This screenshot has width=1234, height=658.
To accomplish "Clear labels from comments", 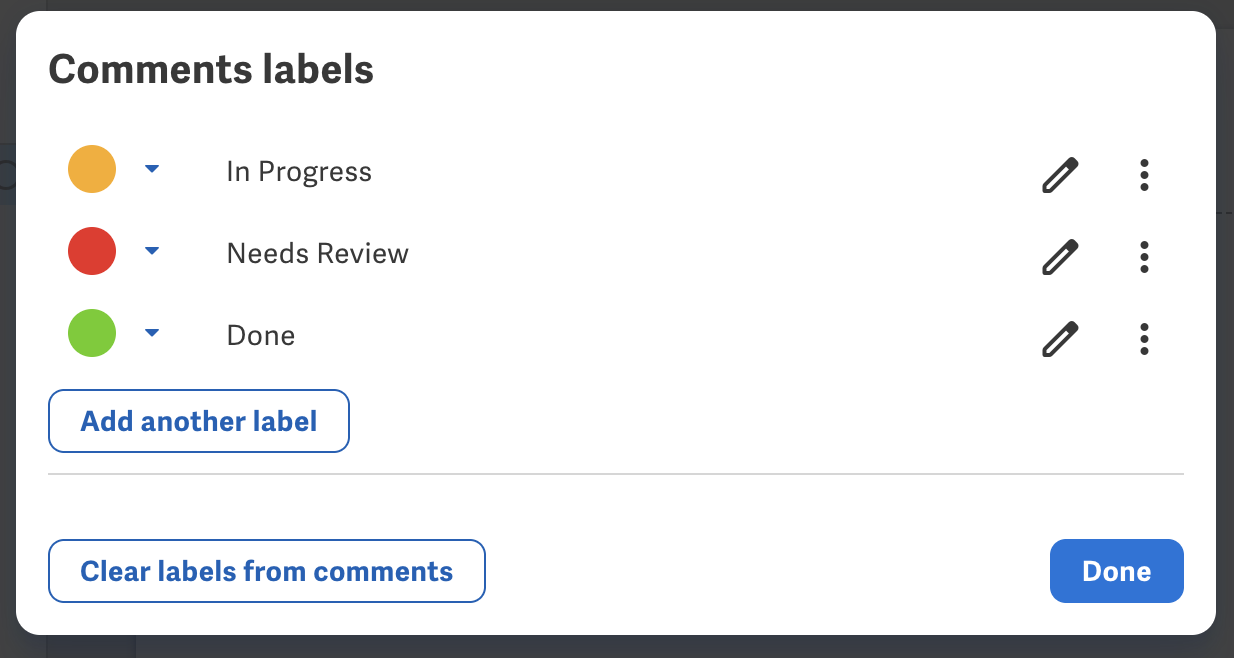I will point(267,571).
